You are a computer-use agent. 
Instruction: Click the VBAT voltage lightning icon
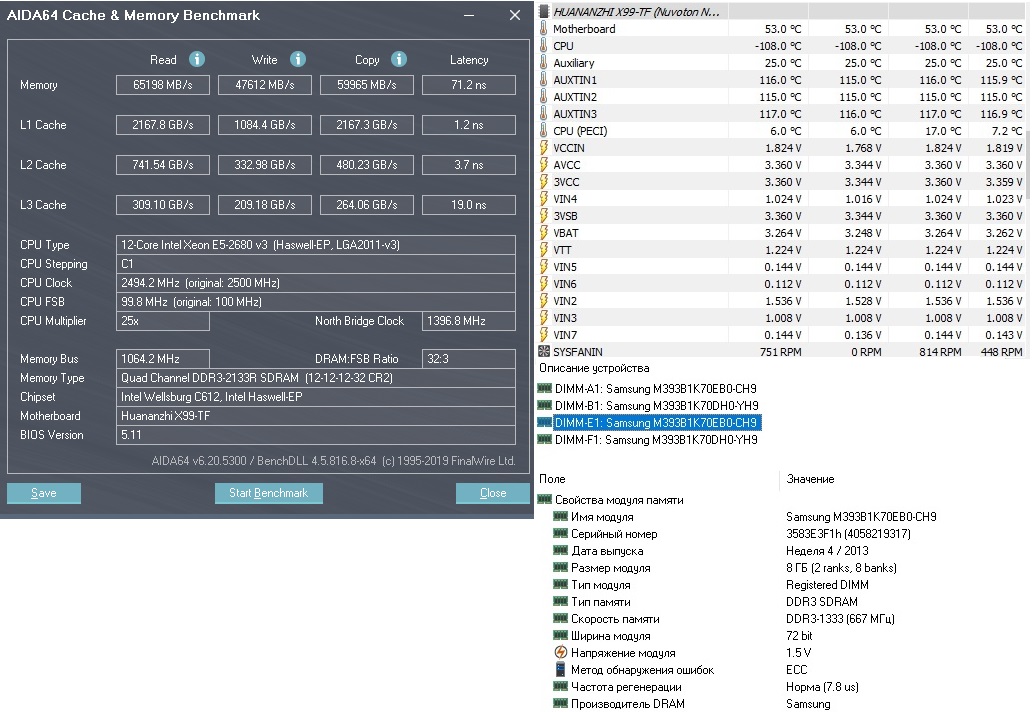point(544,232)
